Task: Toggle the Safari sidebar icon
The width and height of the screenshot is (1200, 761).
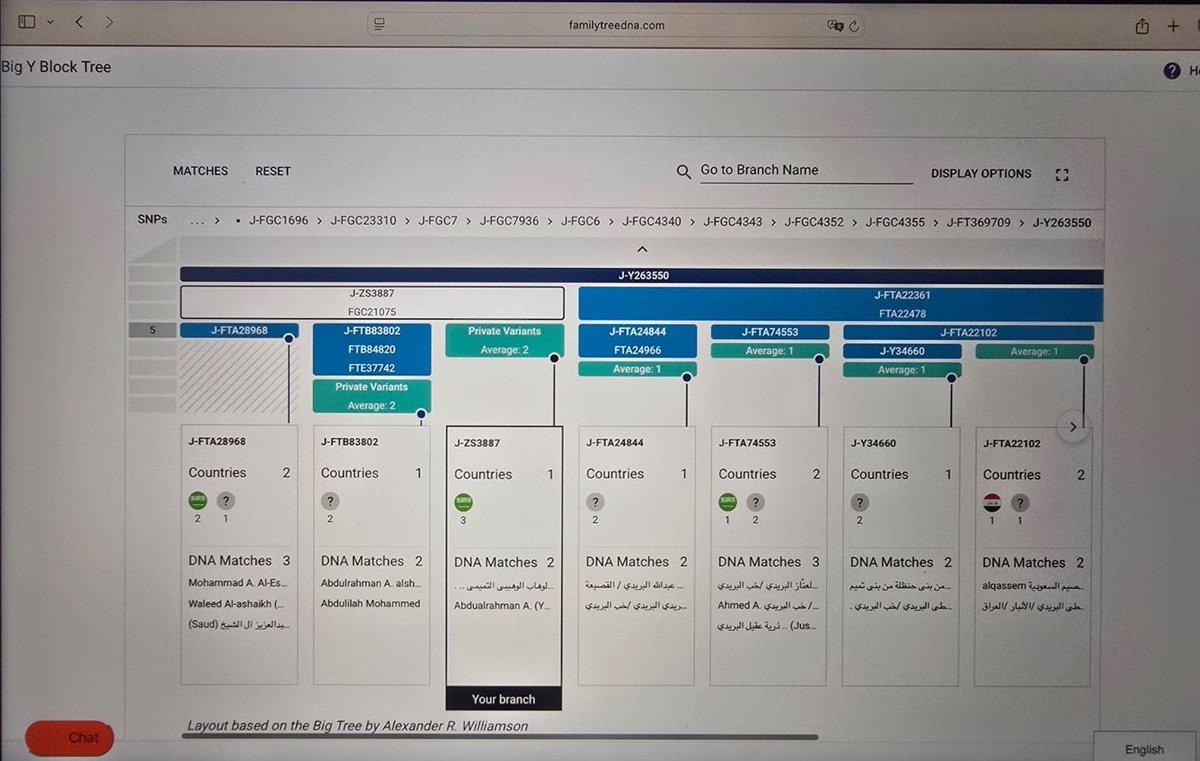Action: click(27, 22)
